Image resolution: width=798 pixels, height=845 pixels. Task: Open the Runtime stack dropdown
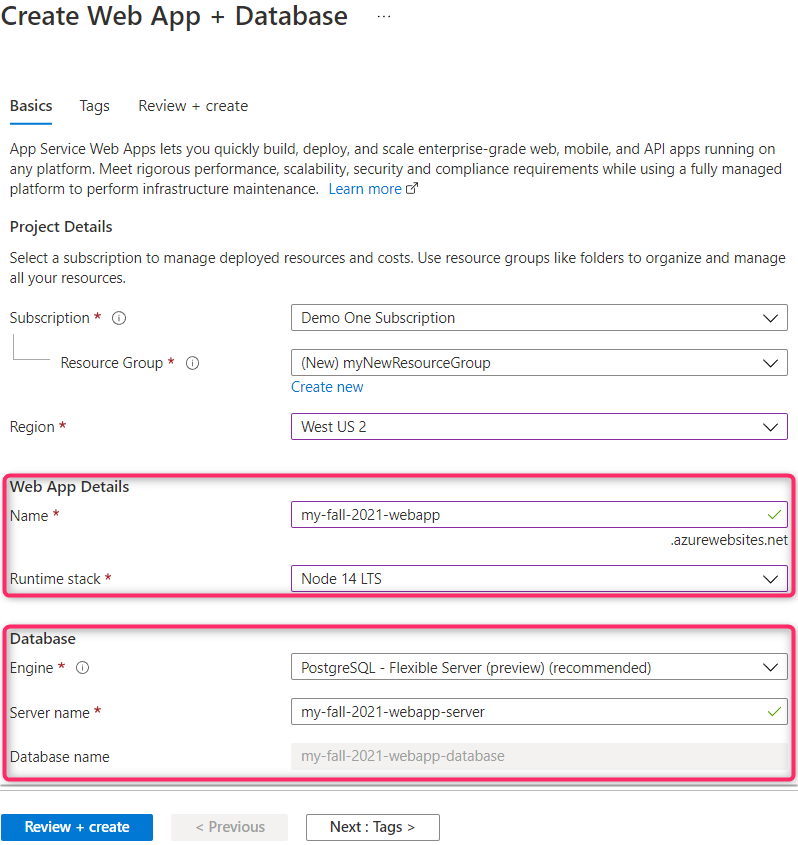point(539,579)
